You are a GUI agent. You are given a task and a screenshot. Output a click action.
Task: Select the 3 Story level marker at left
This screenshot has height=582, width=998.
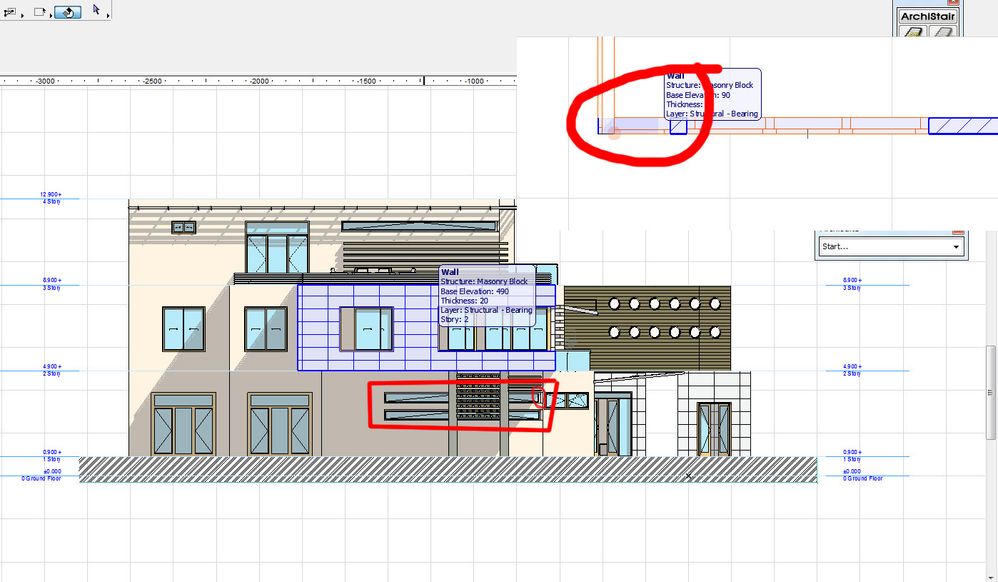pos(52,284)
